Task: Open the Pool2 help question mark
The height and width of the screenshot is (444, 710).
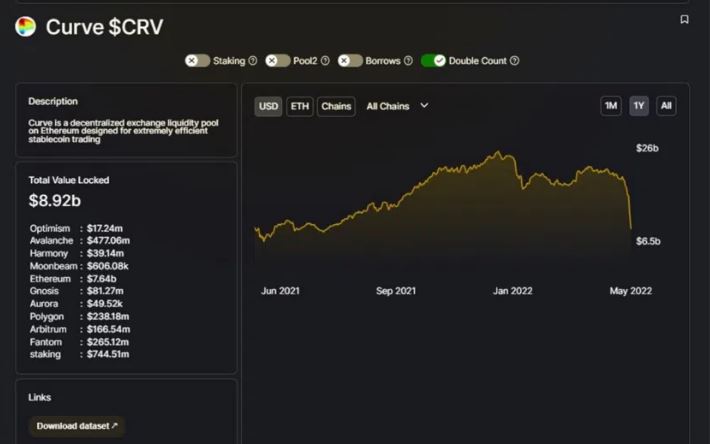Action: click(x=325, y=61)
